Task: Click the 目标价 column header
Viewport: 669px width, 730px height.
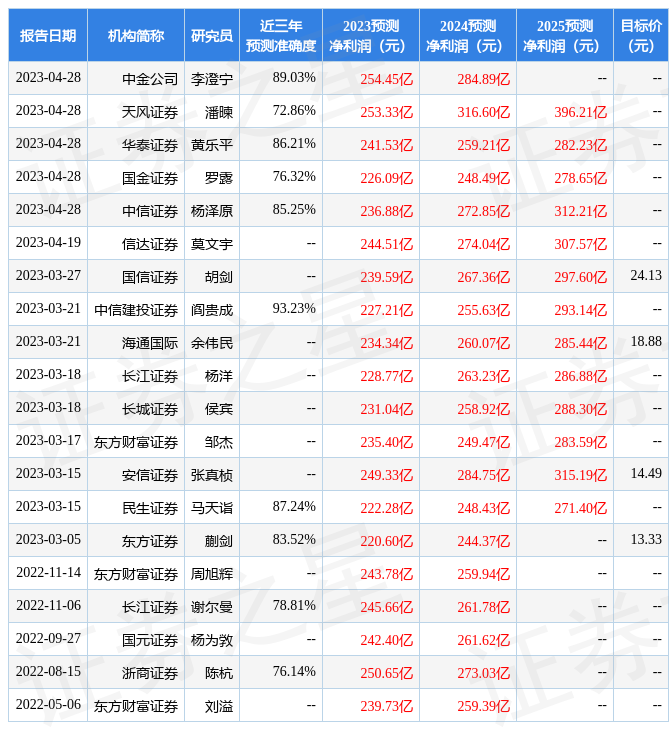Action: 641,35
